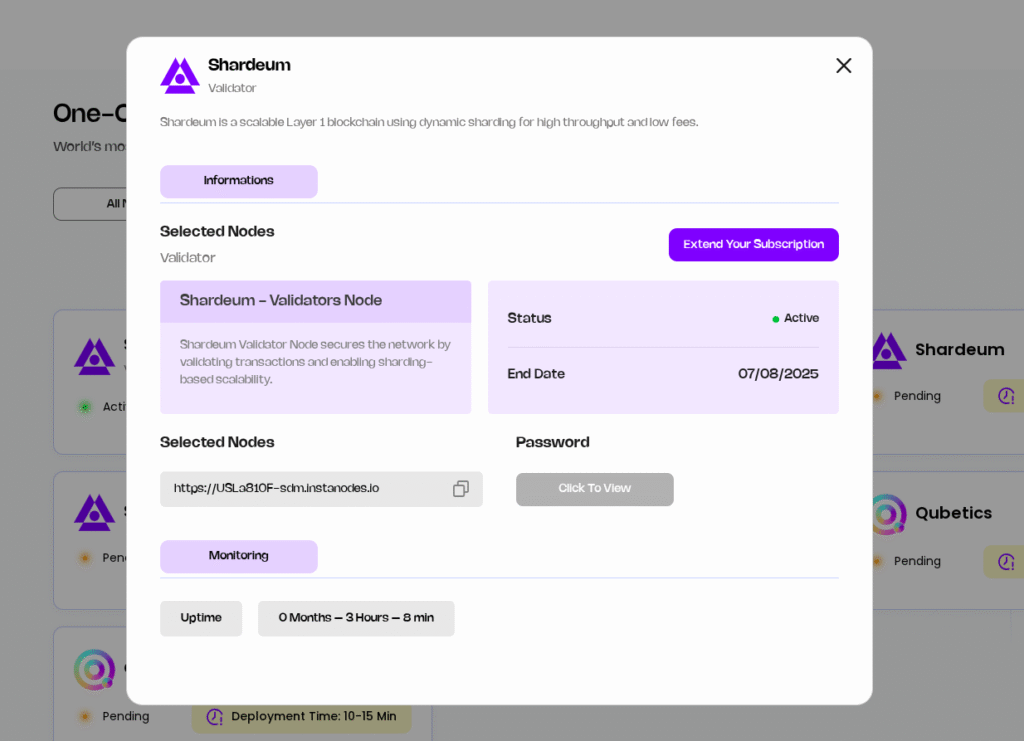This screenshot has width=1024, height=741.
Task: Click the Password heading
Action: pos(552,442)
